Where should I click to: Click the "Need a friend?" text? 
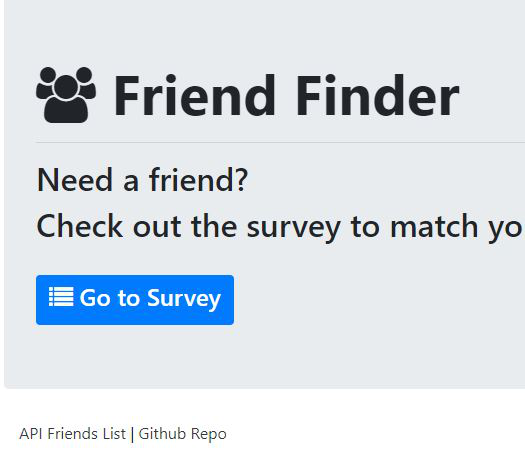point(142,180)
